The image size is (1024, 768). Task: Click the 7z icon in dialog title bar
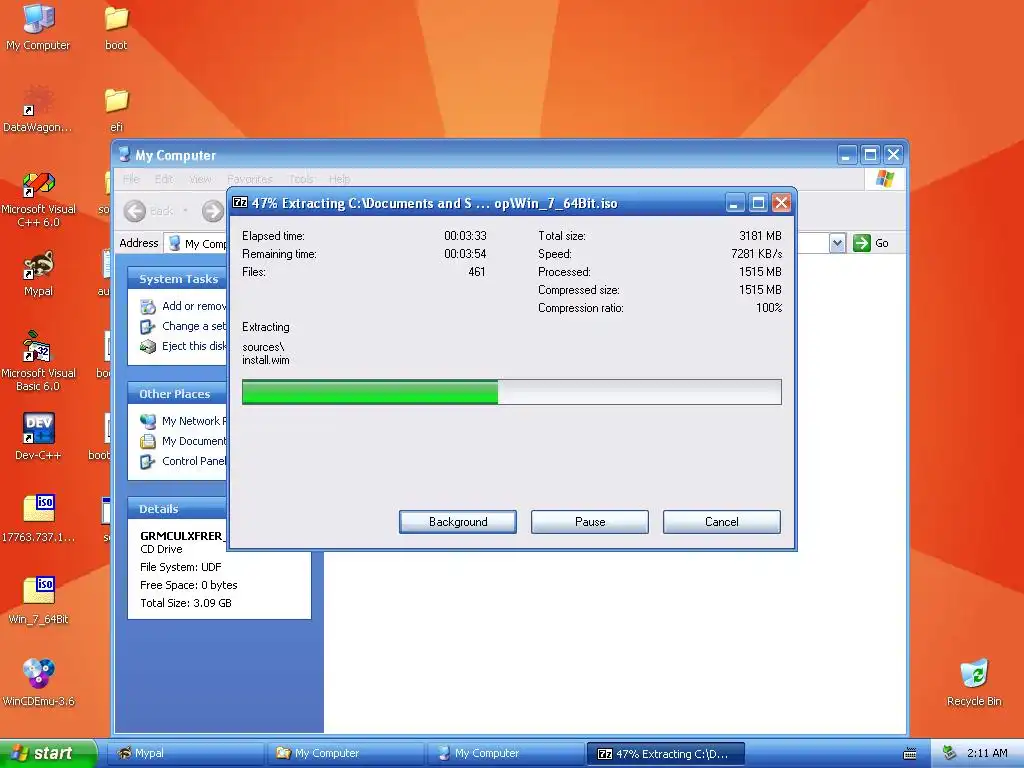240,202
